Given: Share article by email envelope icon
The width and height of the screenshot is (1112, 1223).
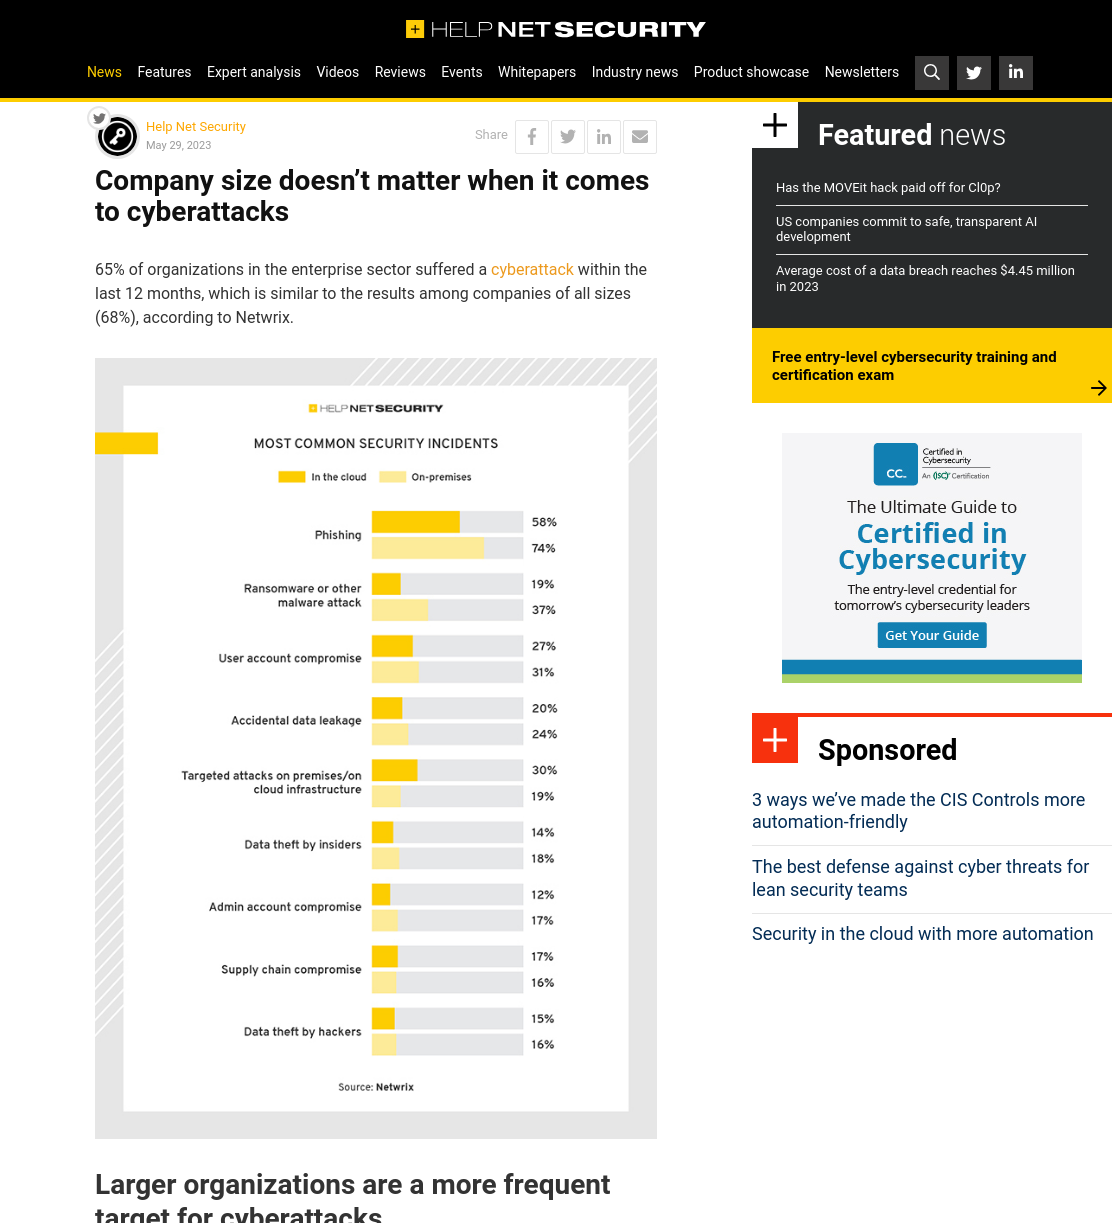Looking at the screenshot, I should 640,137.
